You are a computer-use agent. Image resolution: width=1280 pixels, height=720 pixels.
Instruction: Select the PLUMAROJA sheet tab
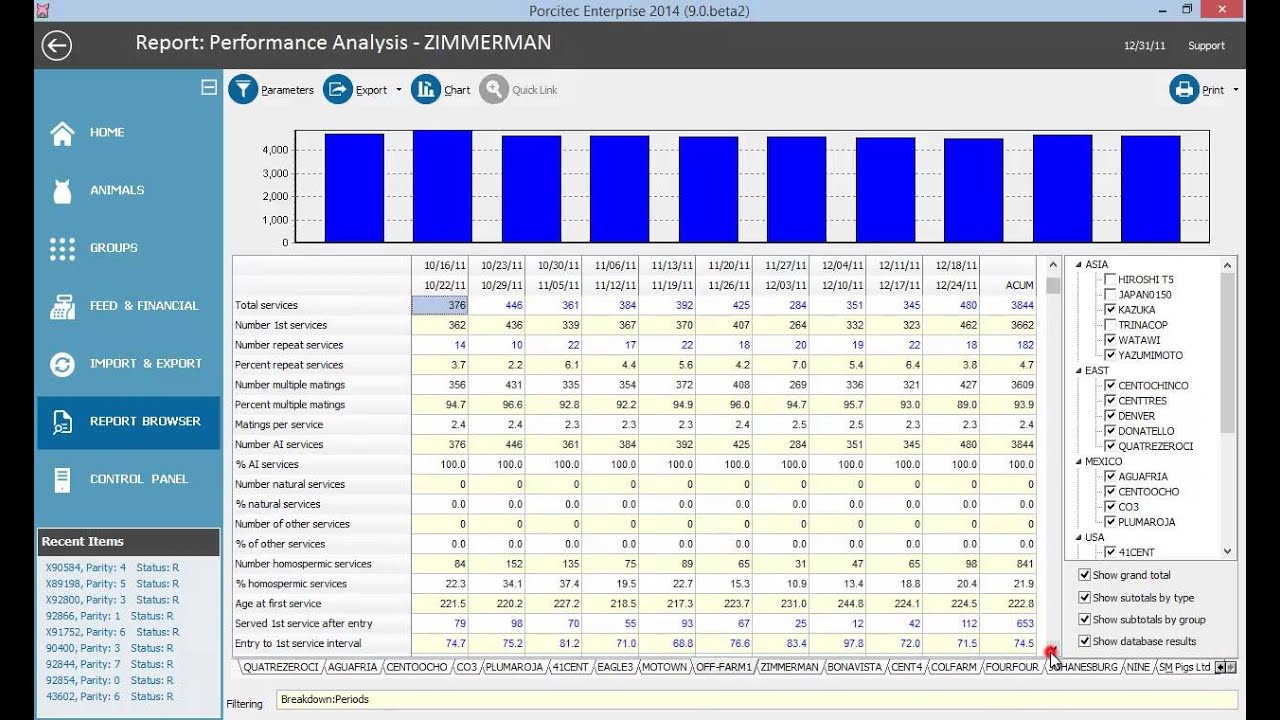[x=514, y=667]
